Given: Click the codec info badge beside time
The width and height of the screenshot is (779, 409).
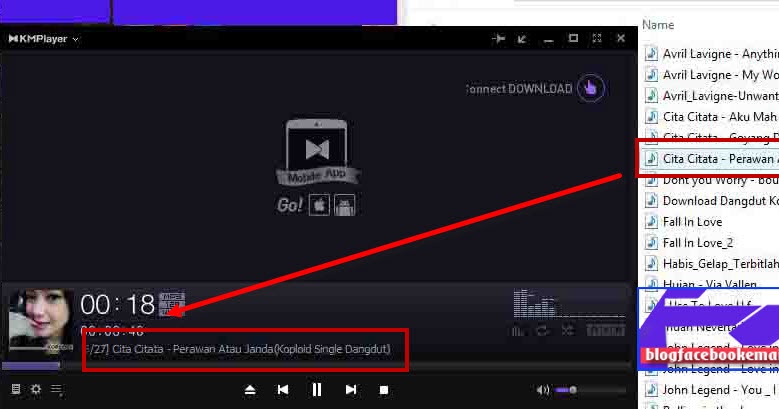Looking at the screenshot, I should [172, 304].
